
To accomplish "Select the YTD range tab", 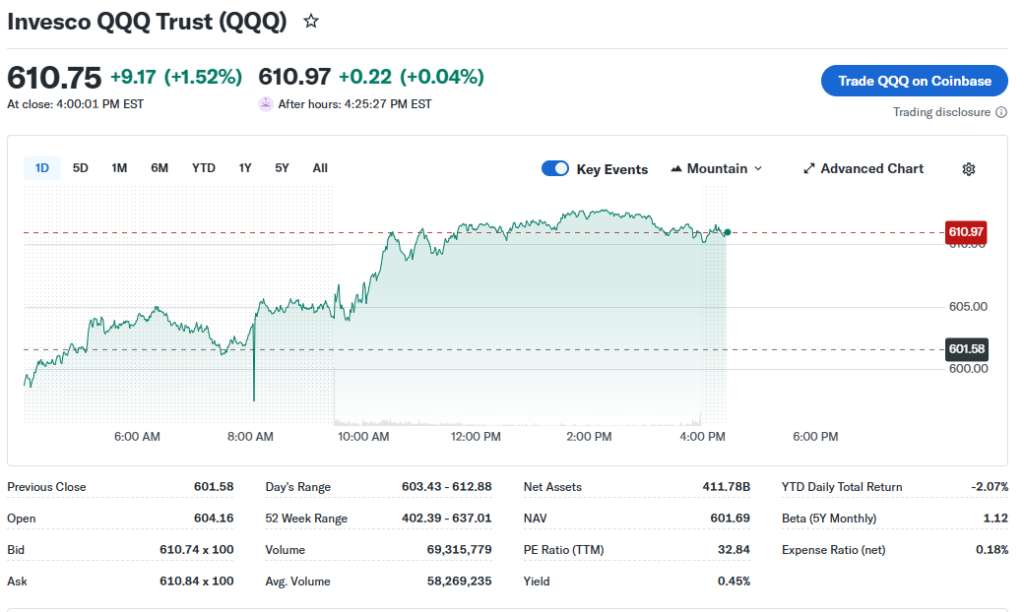I will point(203,168).
